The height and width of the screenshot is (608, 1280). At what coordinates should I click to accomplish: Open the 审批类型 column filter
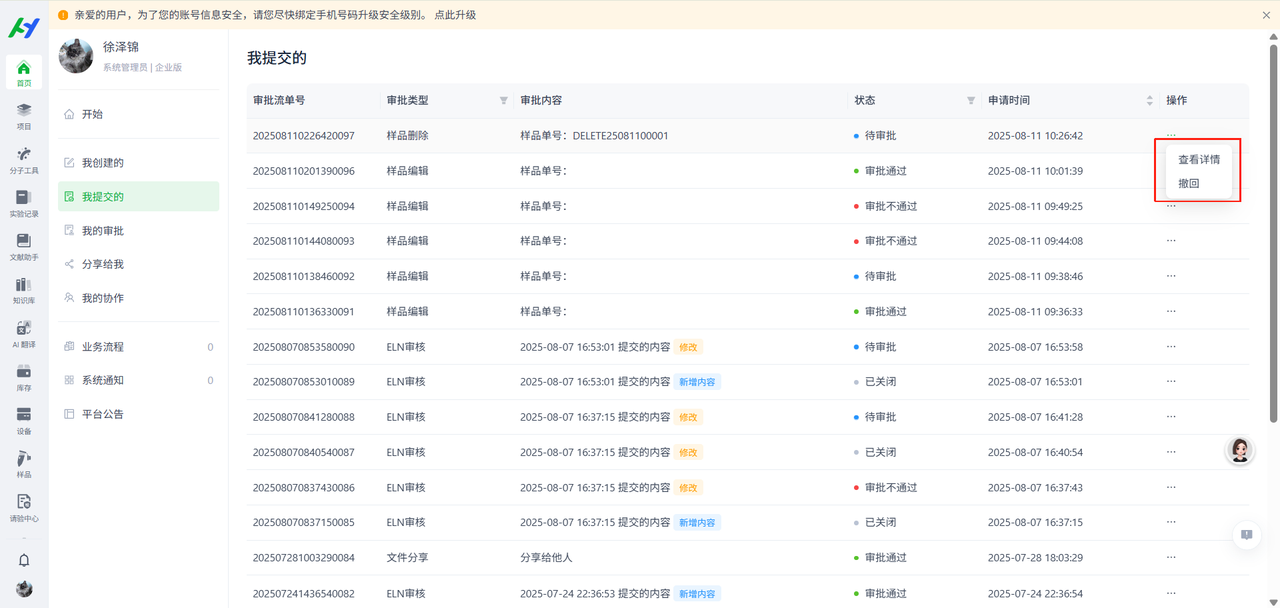coord(503,101)
